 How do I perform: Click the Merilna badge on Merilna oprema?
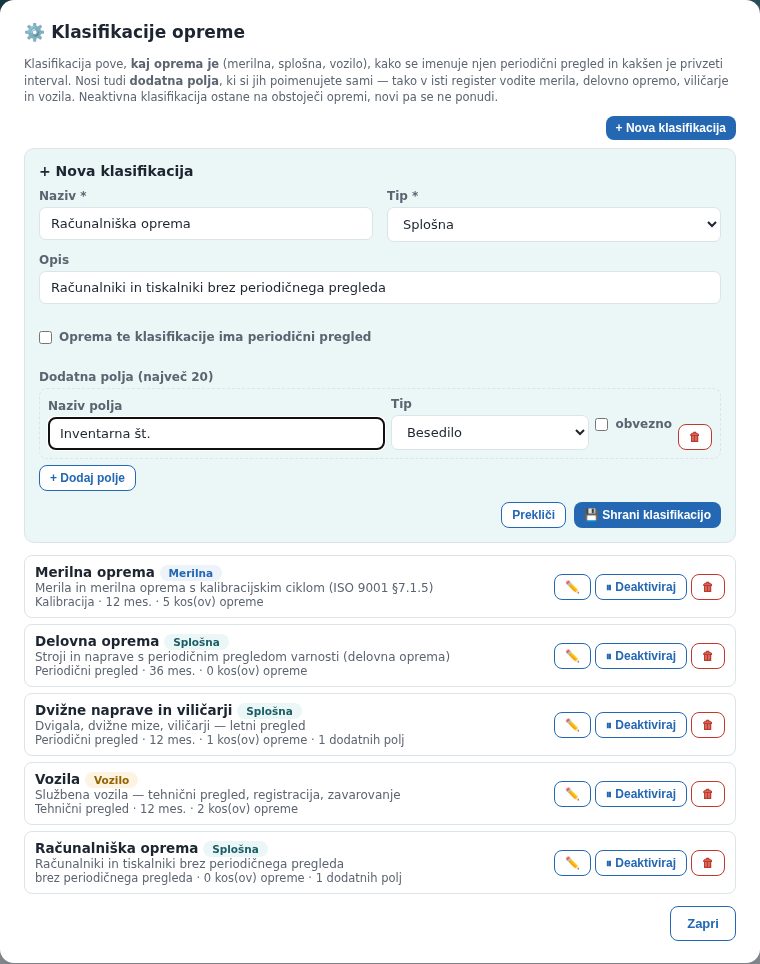(x=191, y=573)
